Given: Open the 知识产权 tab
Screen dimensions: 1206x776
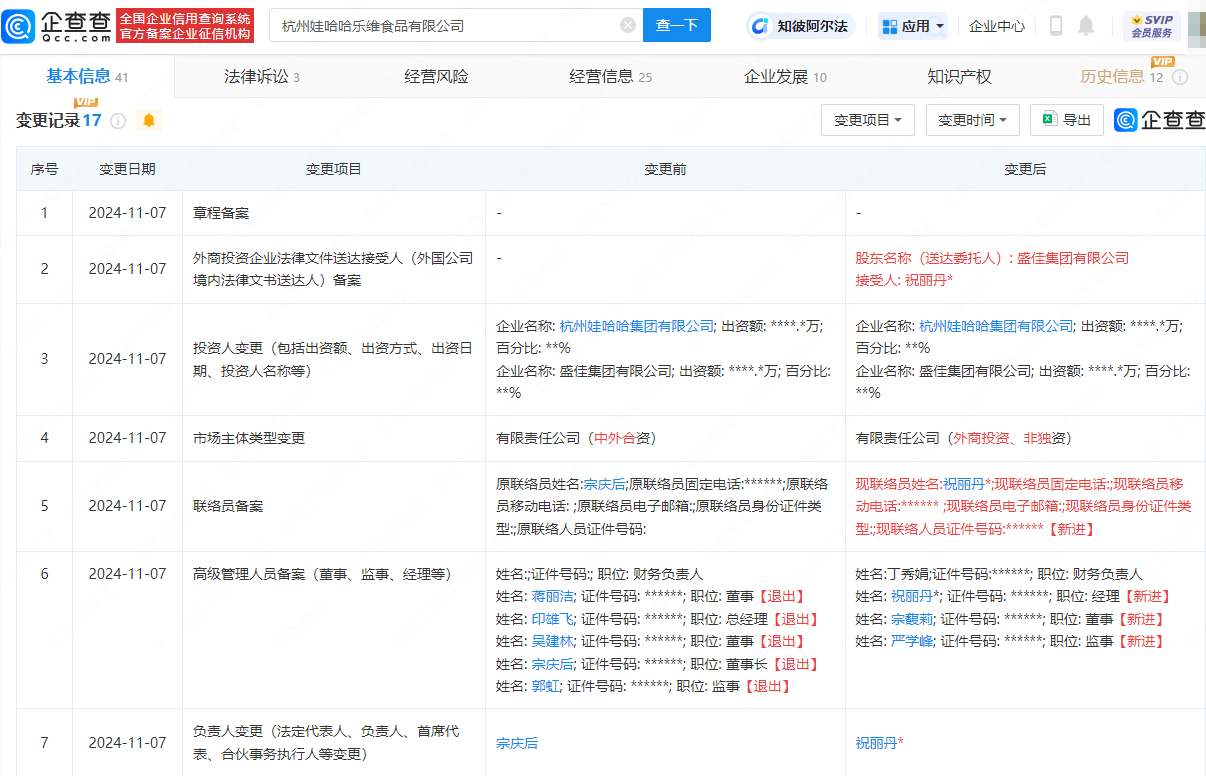Looking at the screenshot, I should 959,77.
